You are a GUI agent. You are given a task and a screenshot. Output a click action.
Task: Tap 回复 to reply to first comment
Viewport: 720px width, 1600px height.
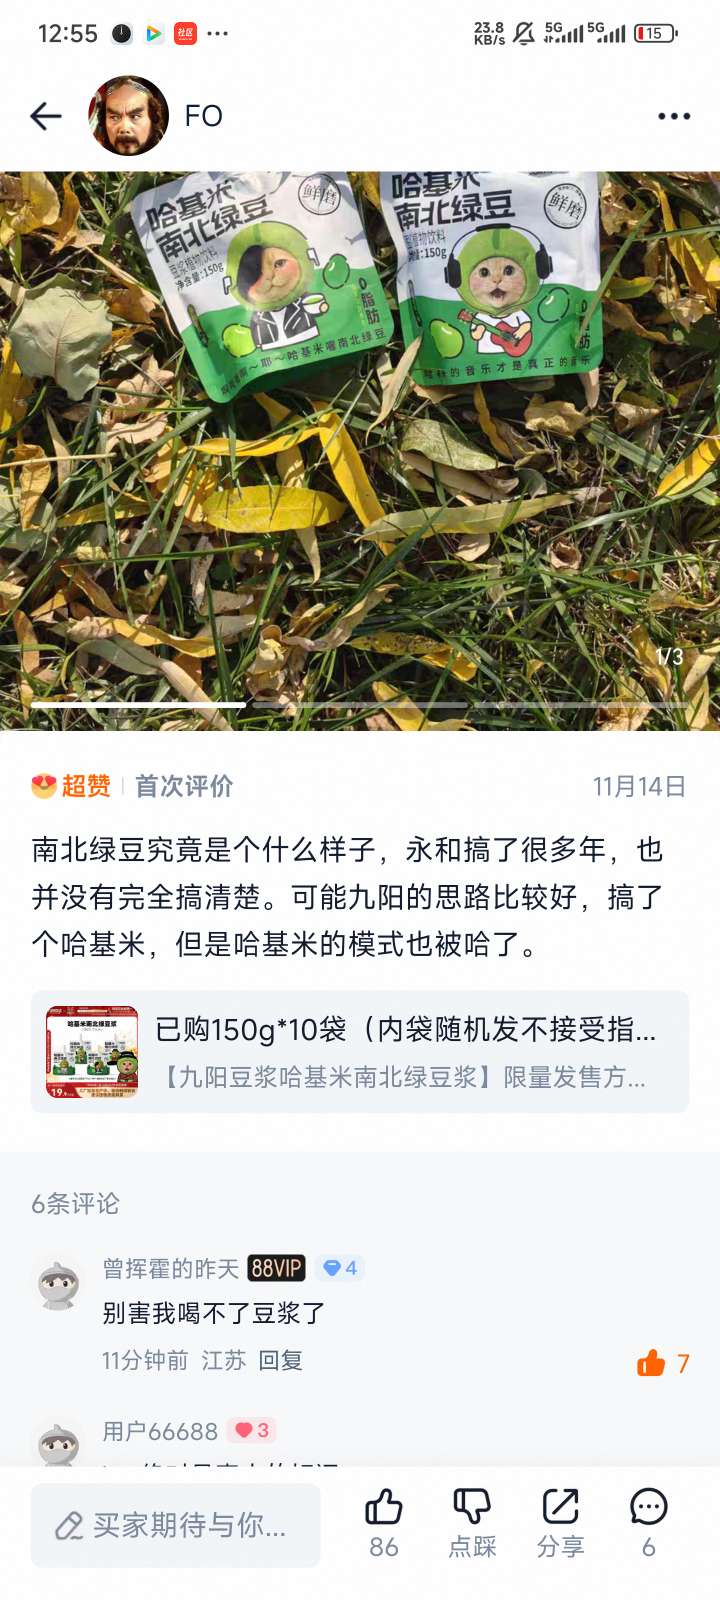[280, 1360]
